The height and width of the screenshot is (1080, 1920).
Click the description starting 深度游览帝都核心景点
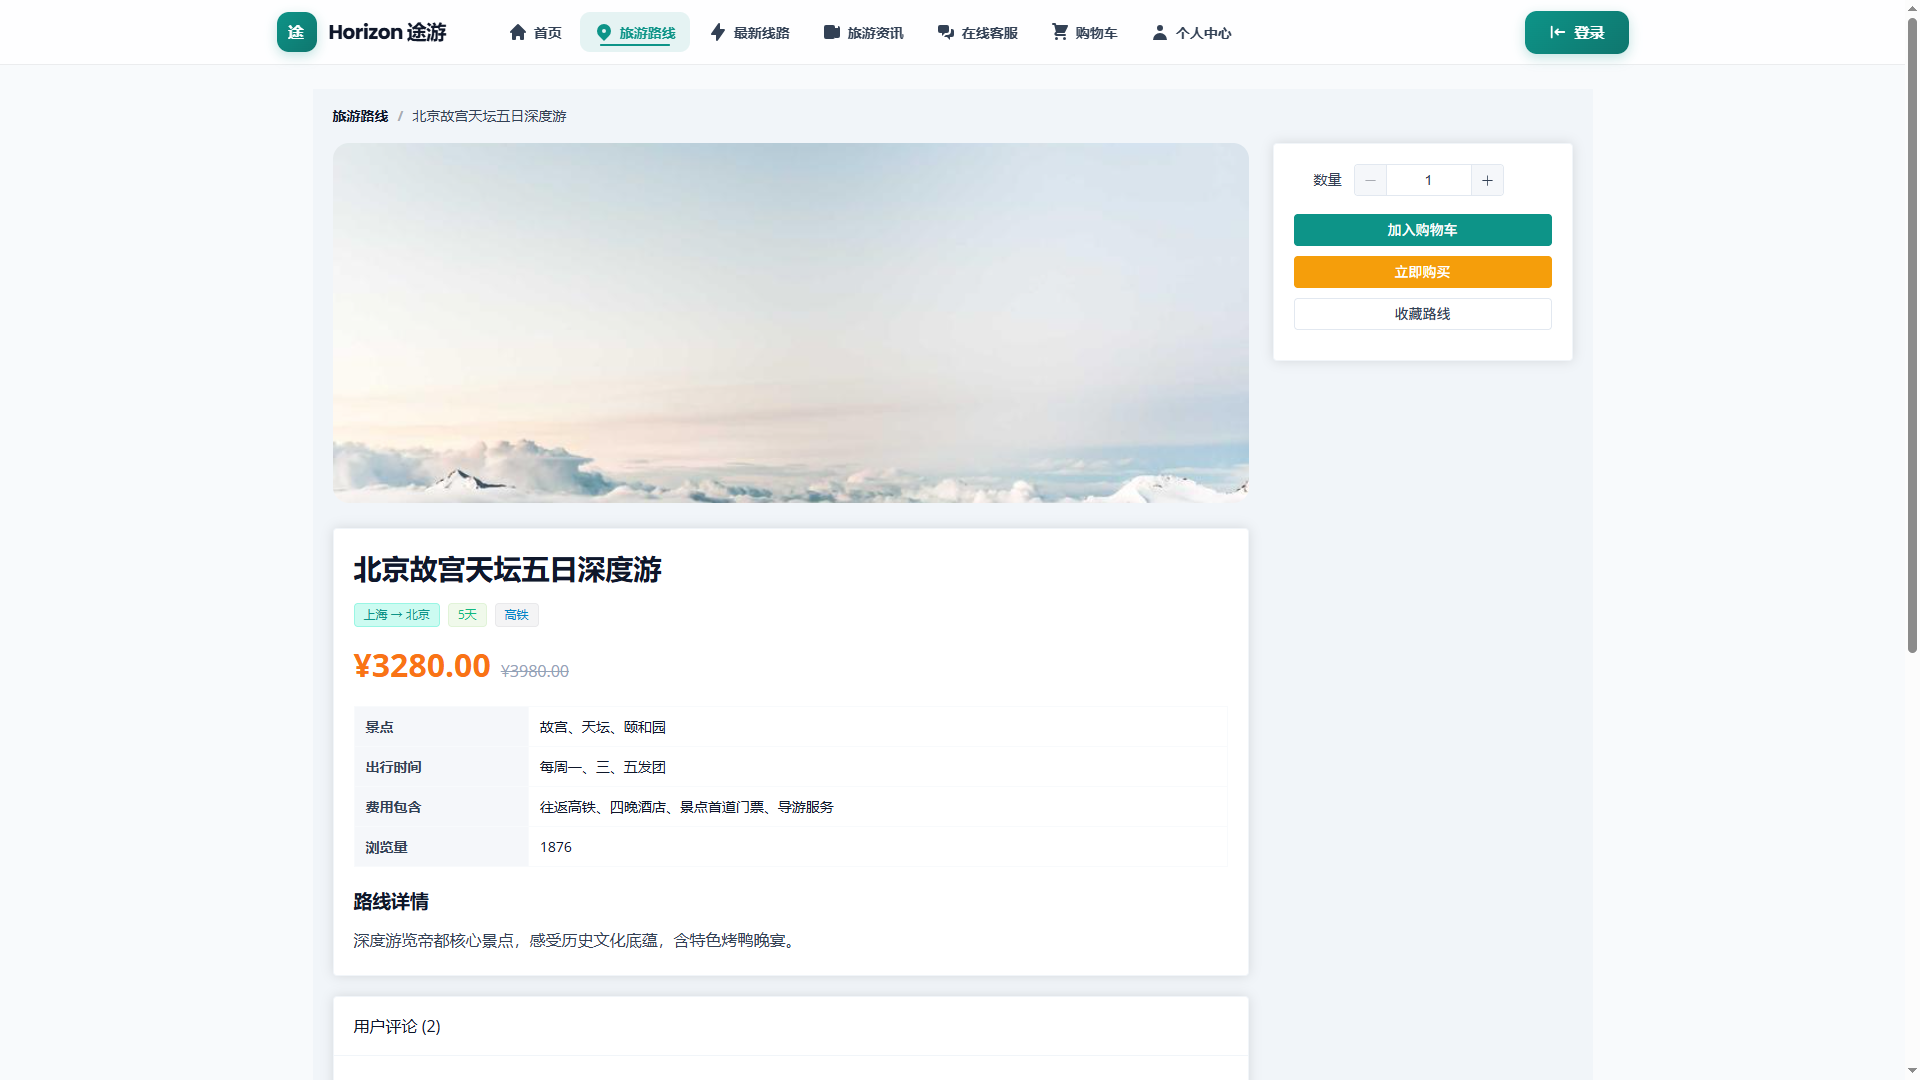point(577,940)
